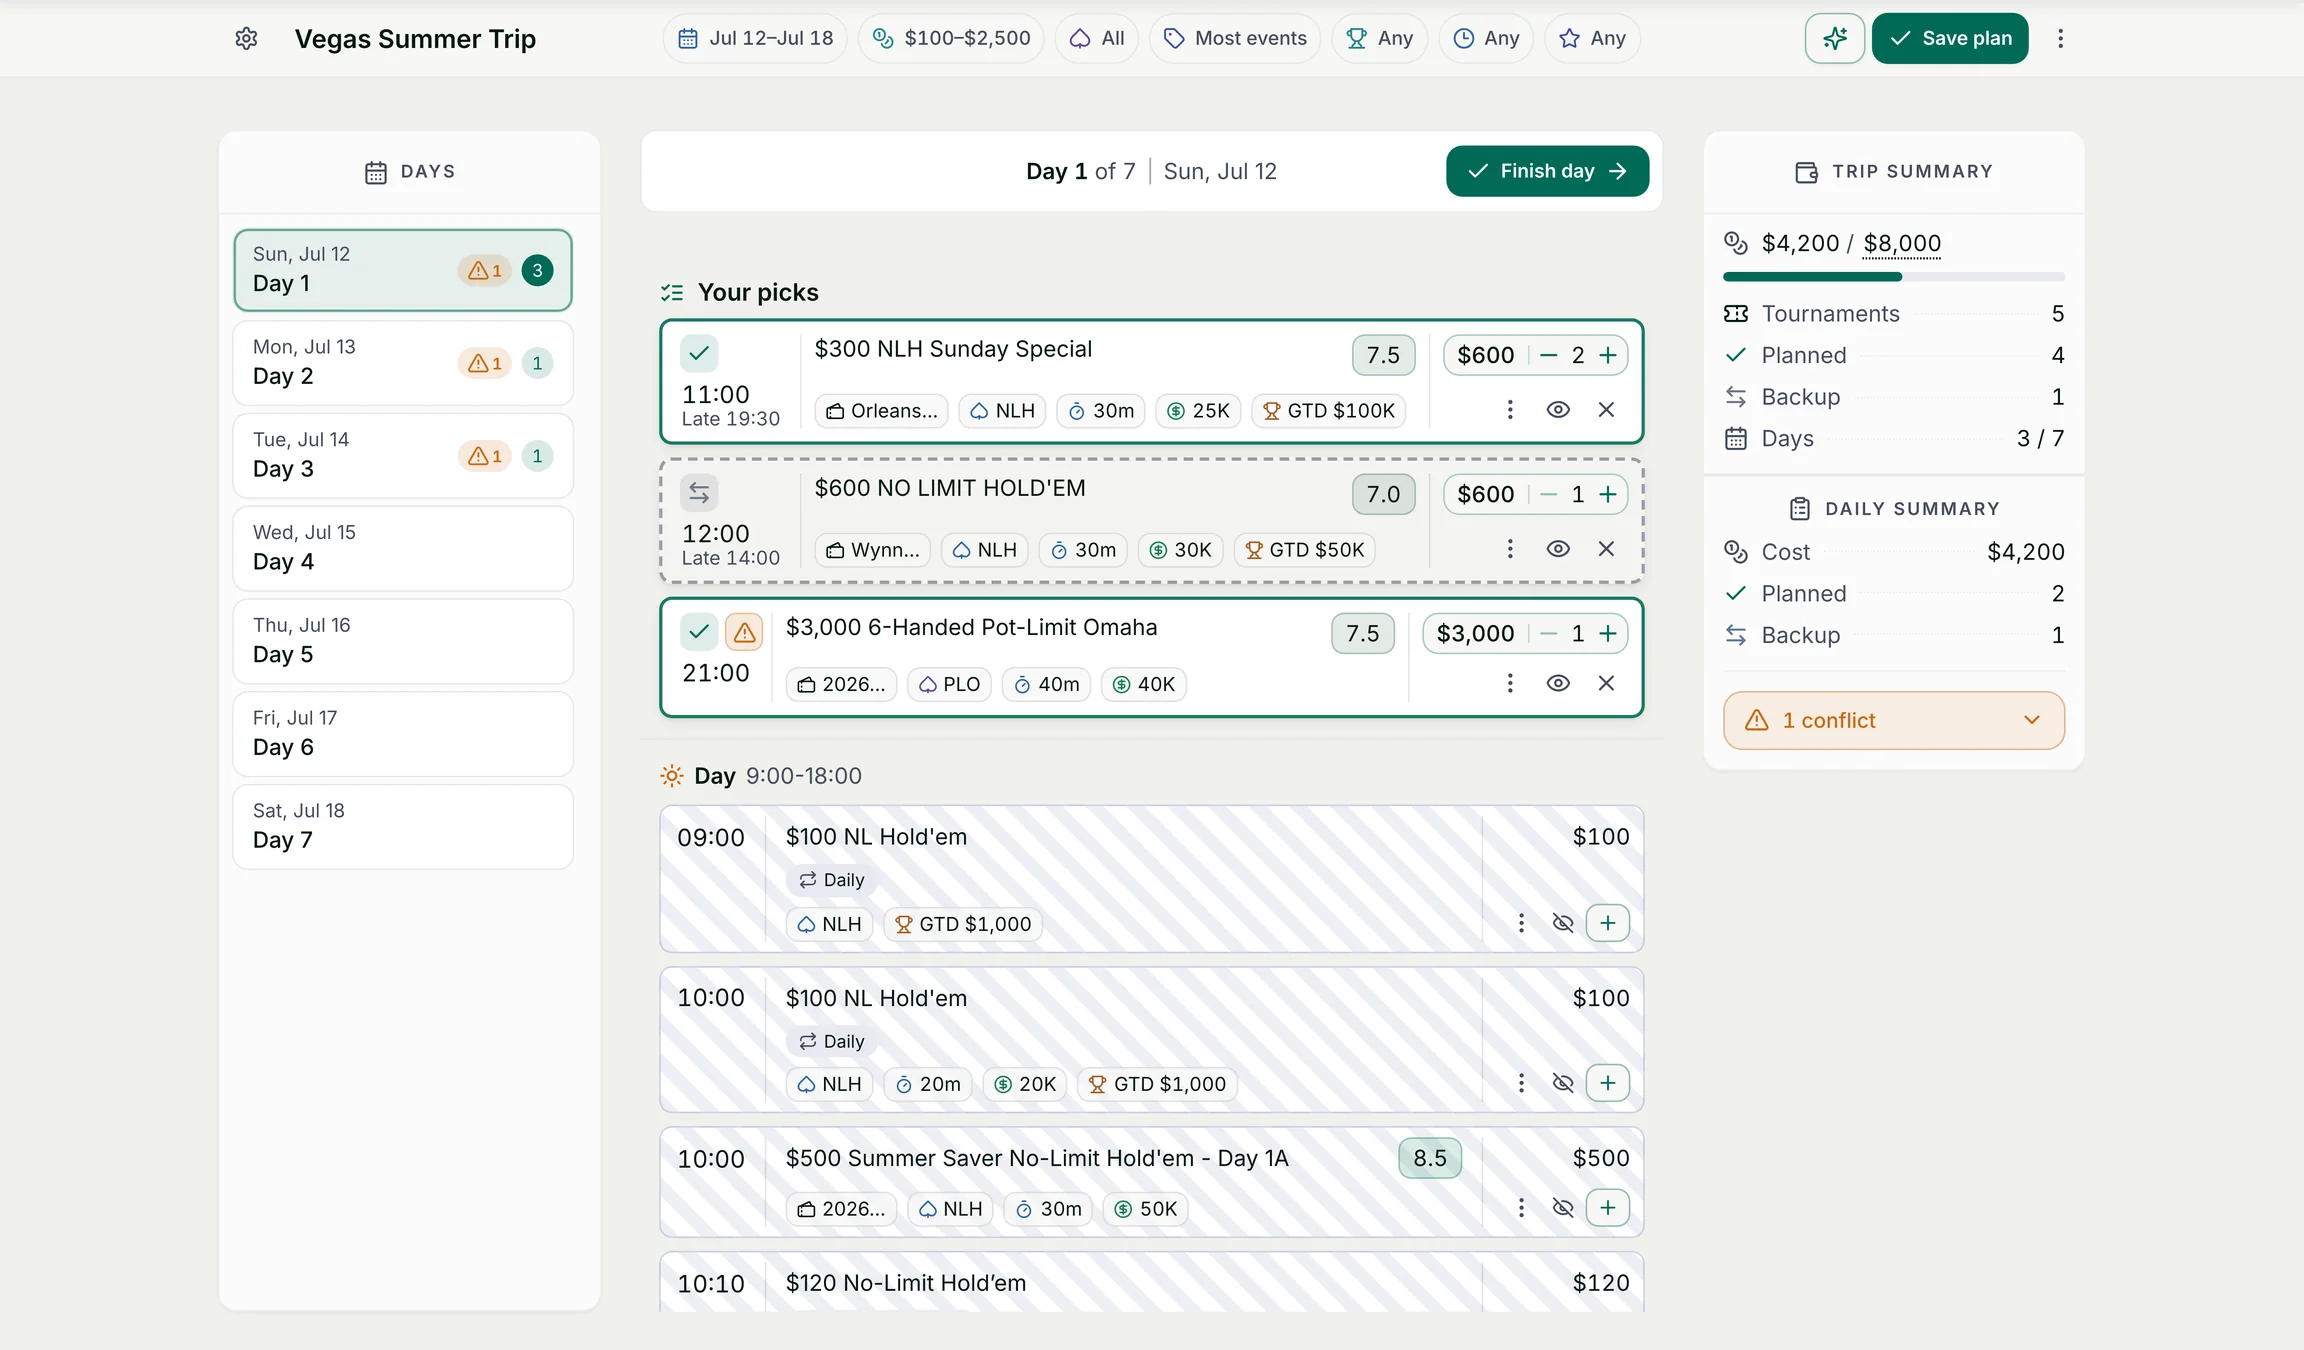Open the star rating Any filter
The height and width of the screenshot is (1350, 2304).
(1592, 38)
